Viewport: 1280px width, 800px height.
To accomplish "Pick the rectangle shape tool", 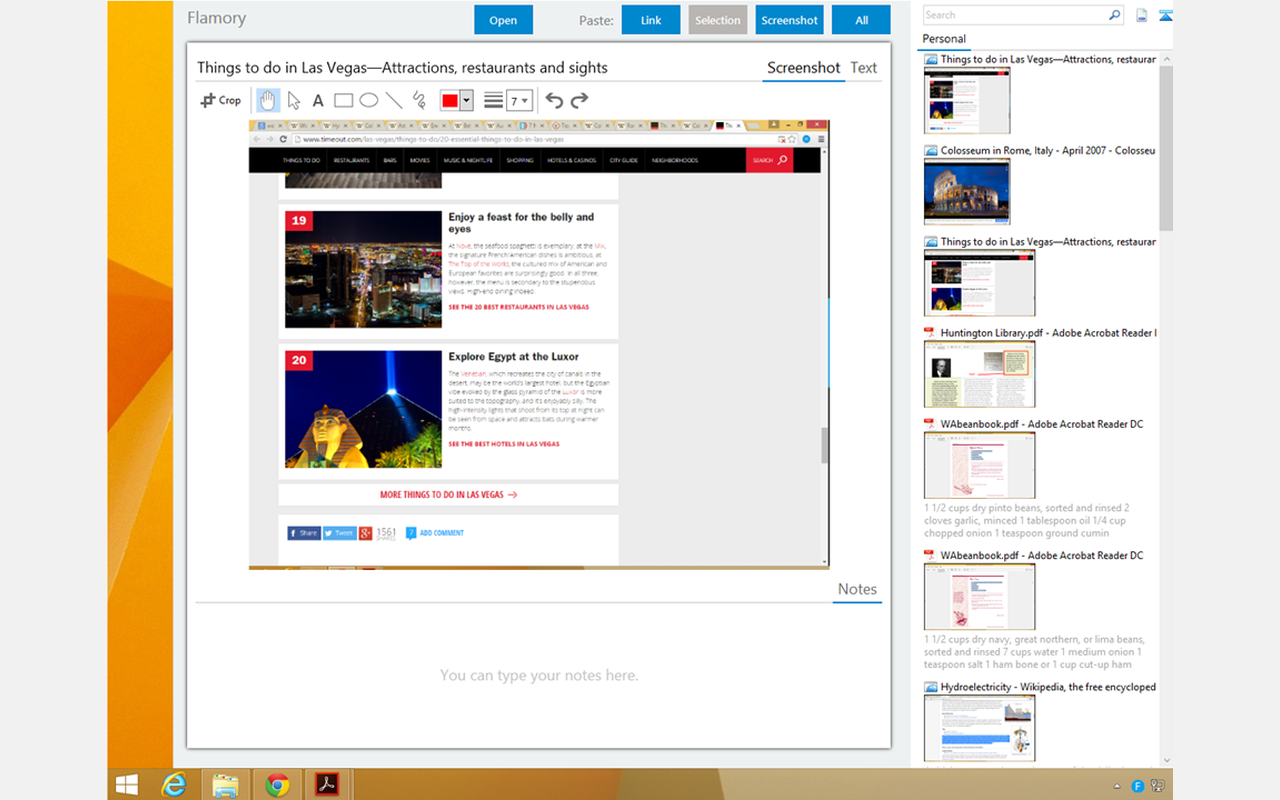I will 343,100.
